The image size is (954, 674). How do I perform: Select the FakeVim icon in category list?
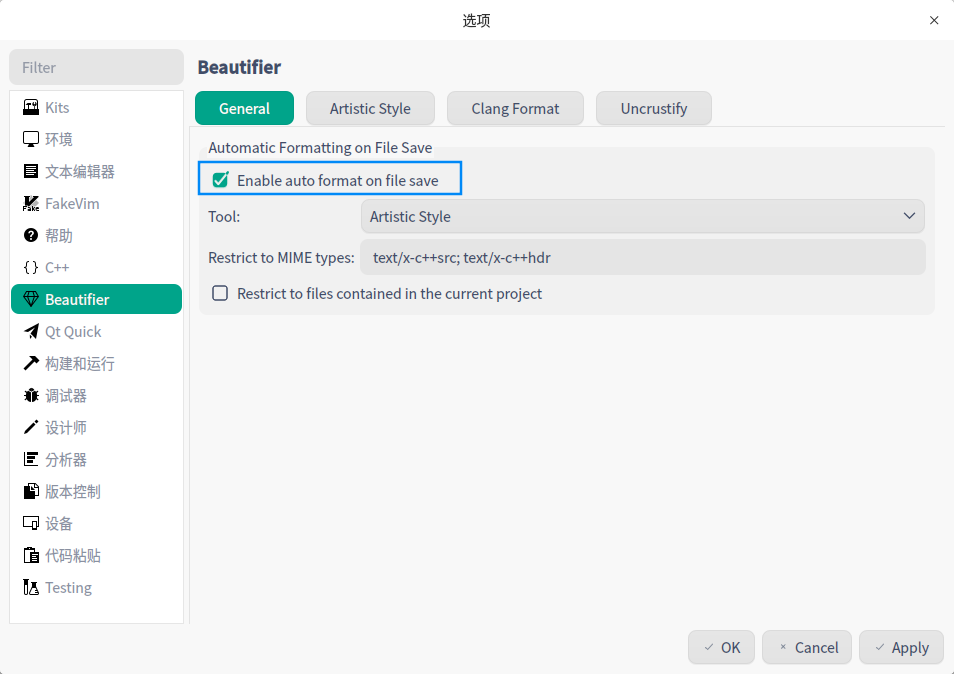(31, 204)
